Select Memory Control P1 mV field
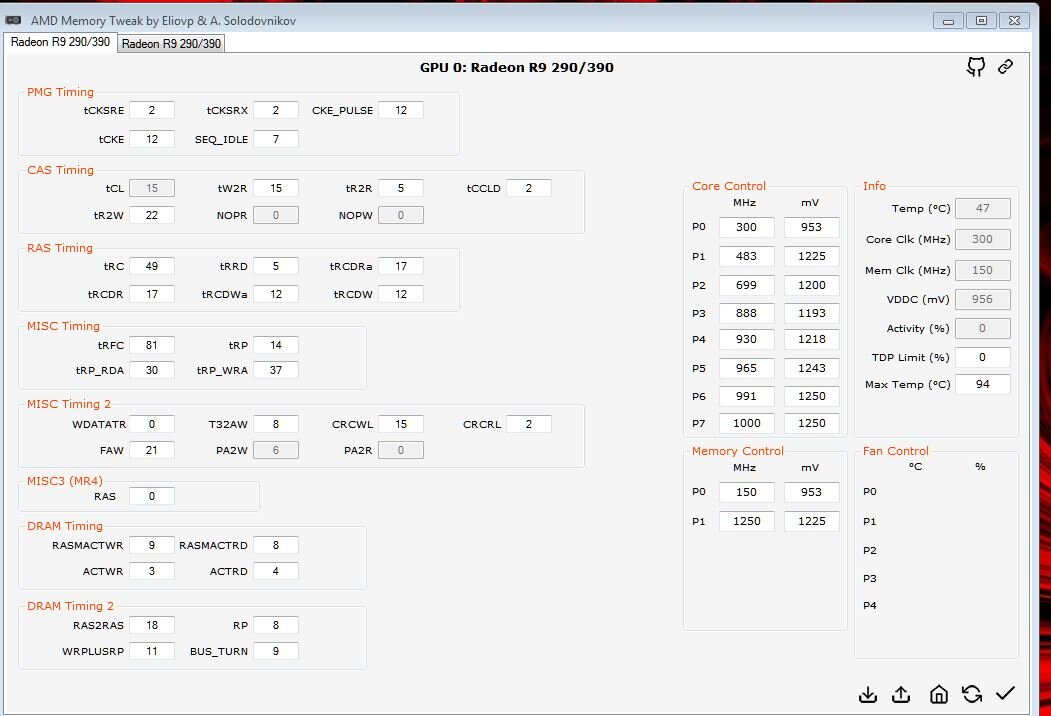The width and height of the screenshot is (1051, 716). [812, 521]
